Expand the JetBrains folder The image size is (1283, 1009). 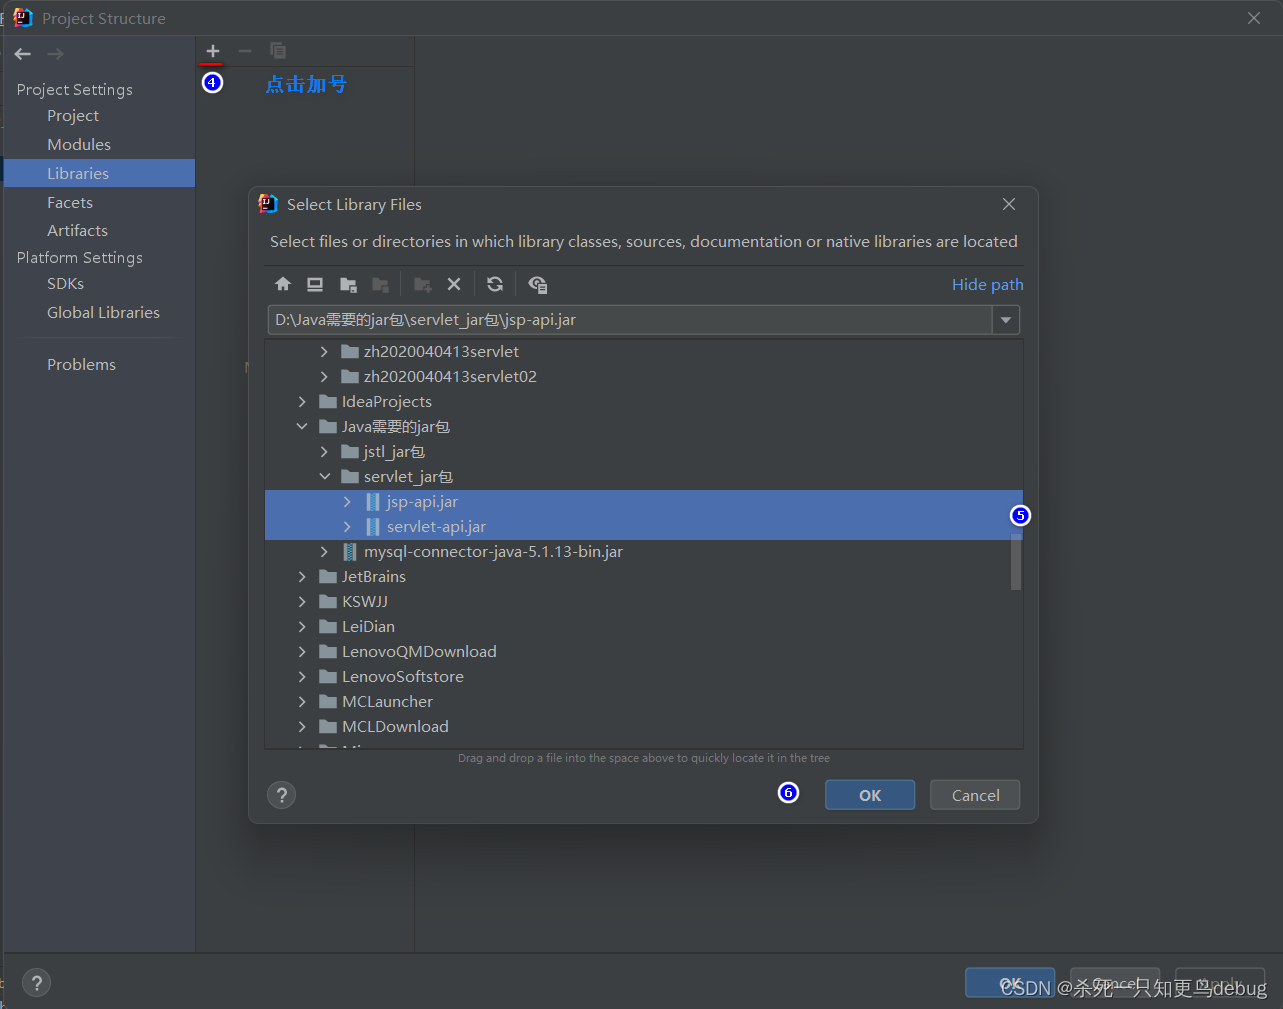(302, 577)
